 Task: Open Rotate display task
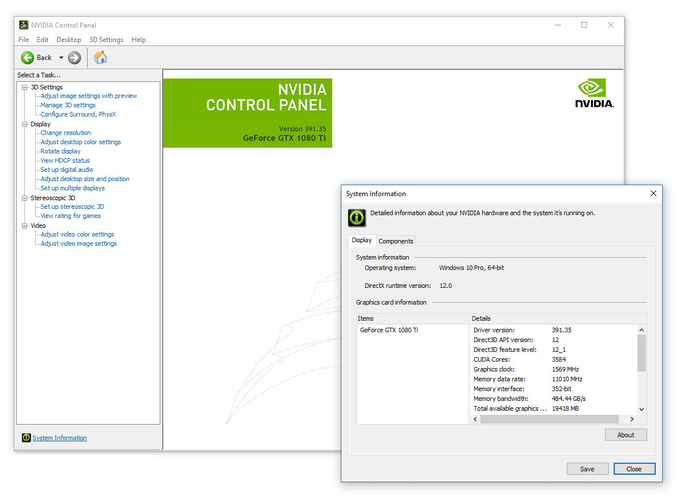(60, 151)
